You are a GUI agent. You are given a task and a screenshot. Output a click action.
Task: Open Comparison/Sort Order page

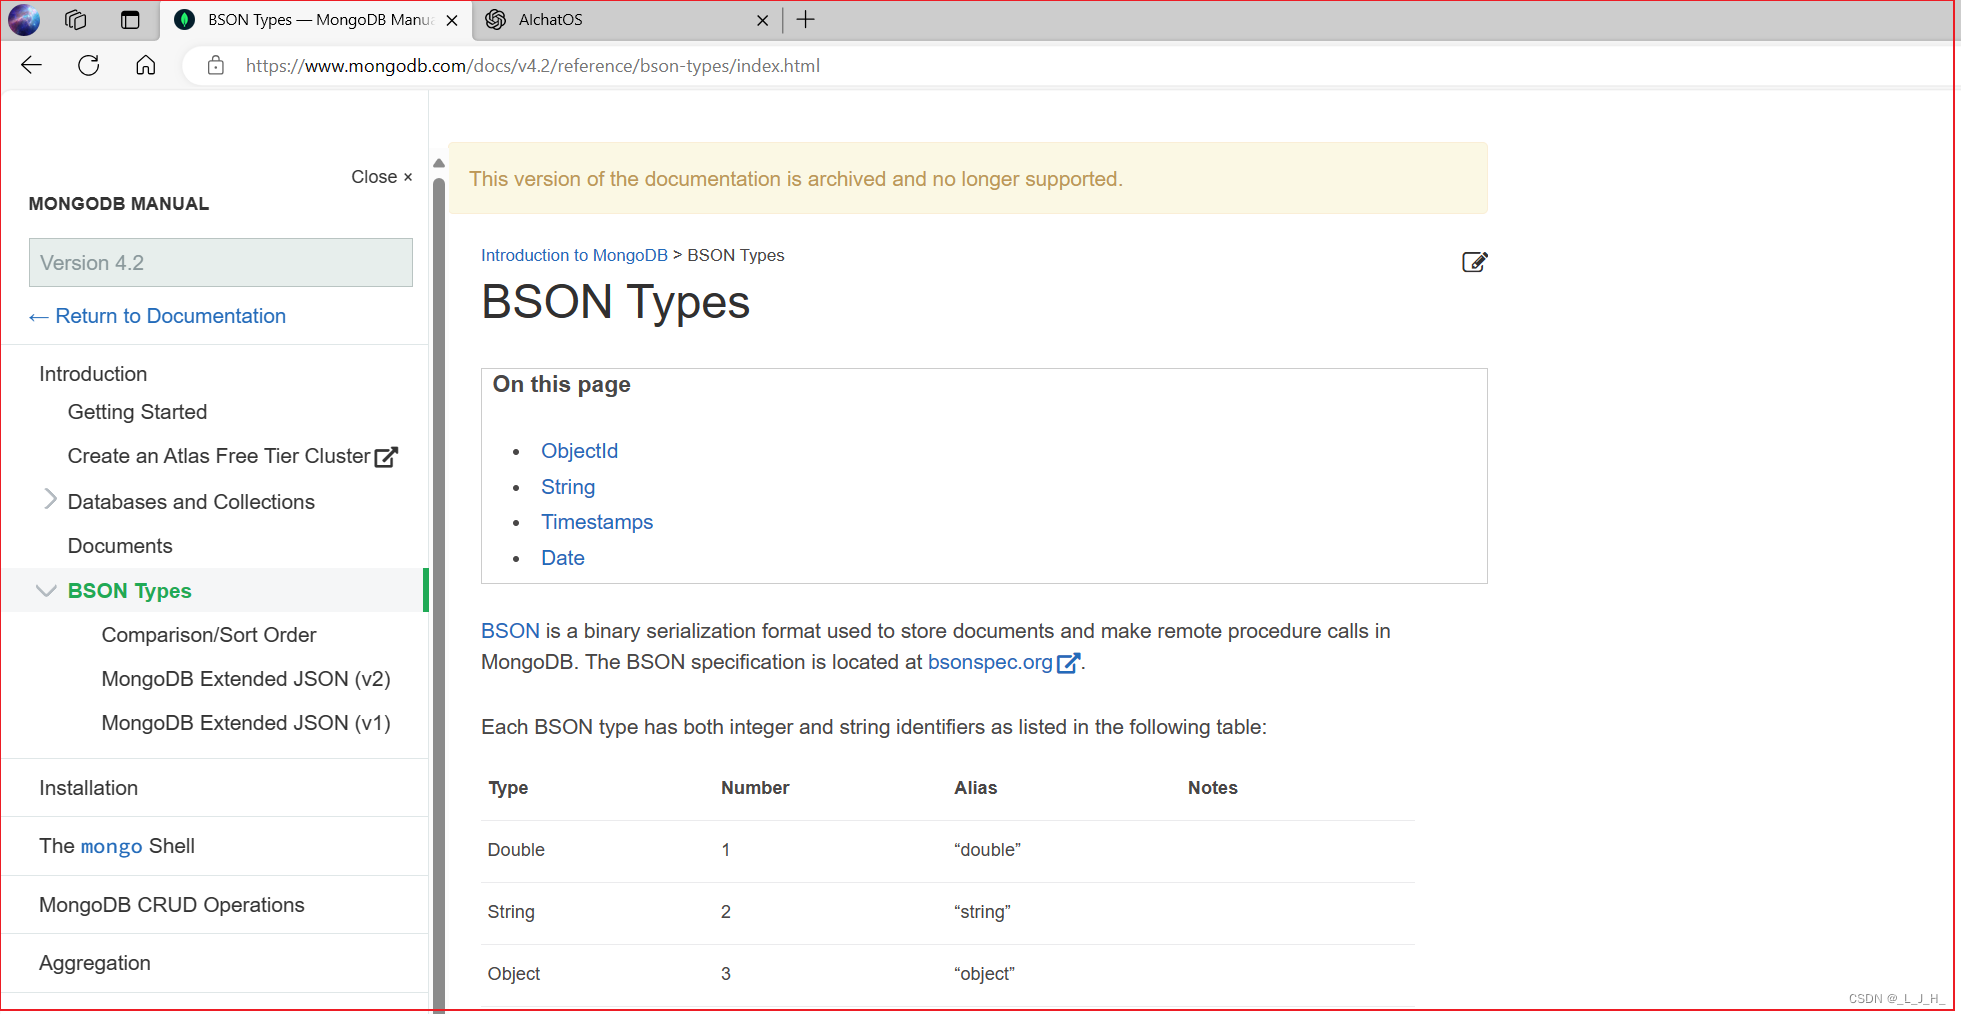coord(209,635)
